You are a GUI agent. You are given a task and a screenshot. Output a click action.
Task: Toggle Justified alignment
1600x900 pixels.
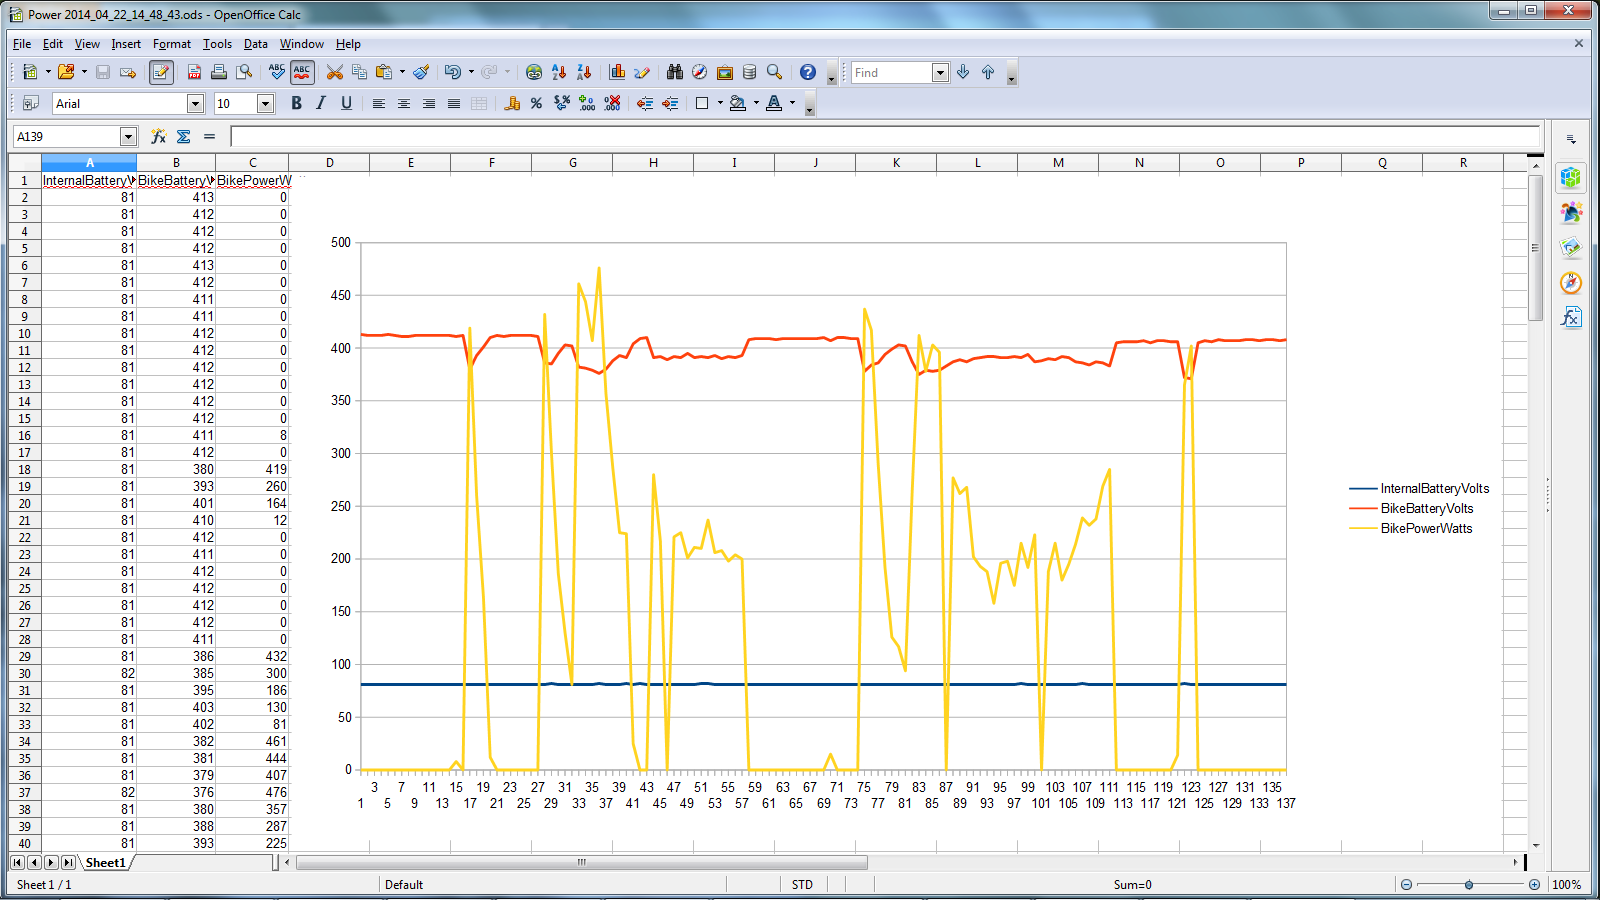pyautogui.click(x=454, y=103)
